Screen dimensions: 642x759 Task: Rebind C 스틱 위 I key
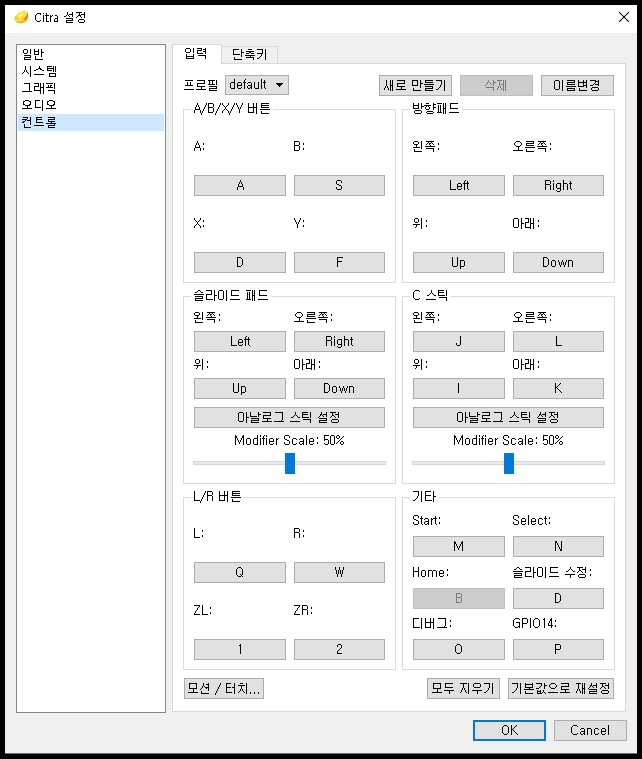tap(459, 388)
